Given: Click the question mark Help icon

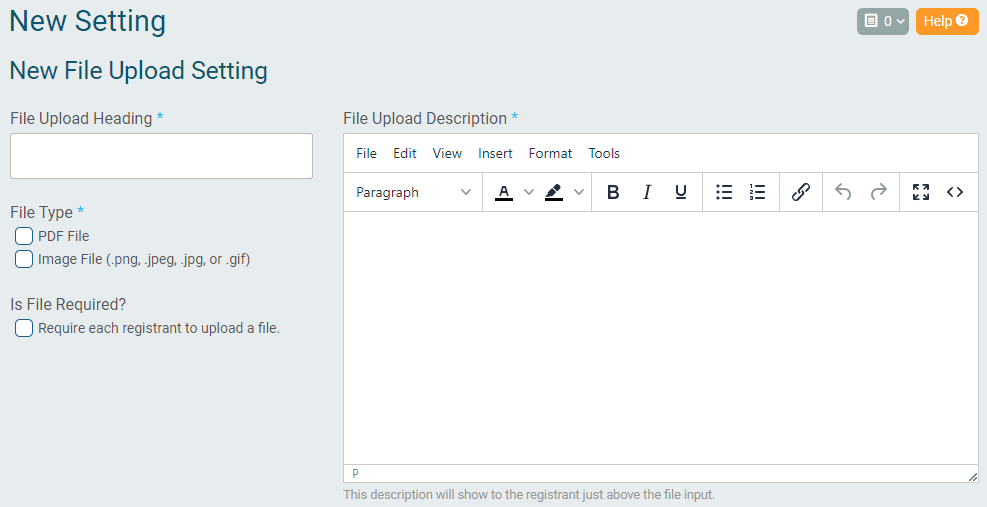Looking at the screenshot, I should tap(962, 20).
